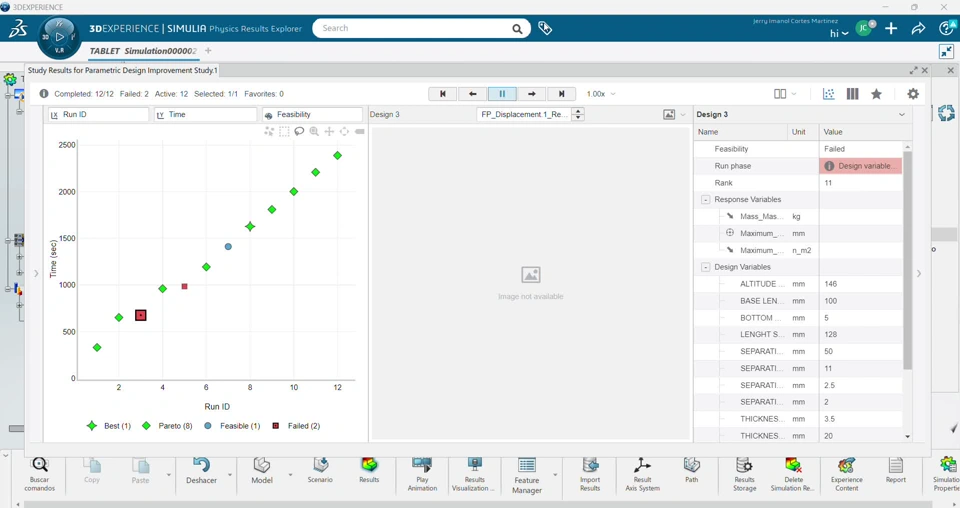Image resolution: width=960 pixels, height=508 pixels.
Task: Open the scatter plot view icon
Action: pyautogui.click(x=828, y=94)
